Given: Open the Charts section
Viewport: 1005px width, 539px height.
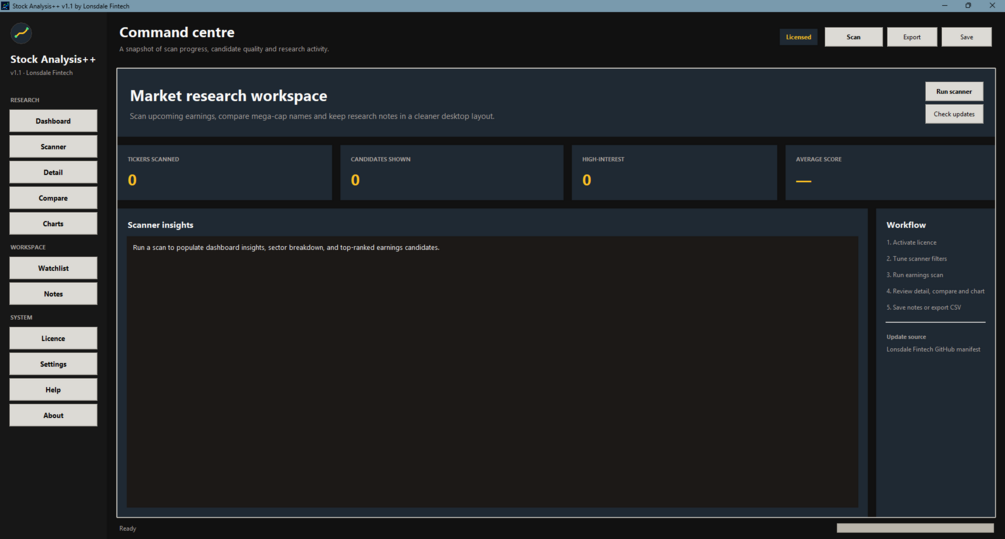Looking at the screenshot, I should click(x=53, y=224).
